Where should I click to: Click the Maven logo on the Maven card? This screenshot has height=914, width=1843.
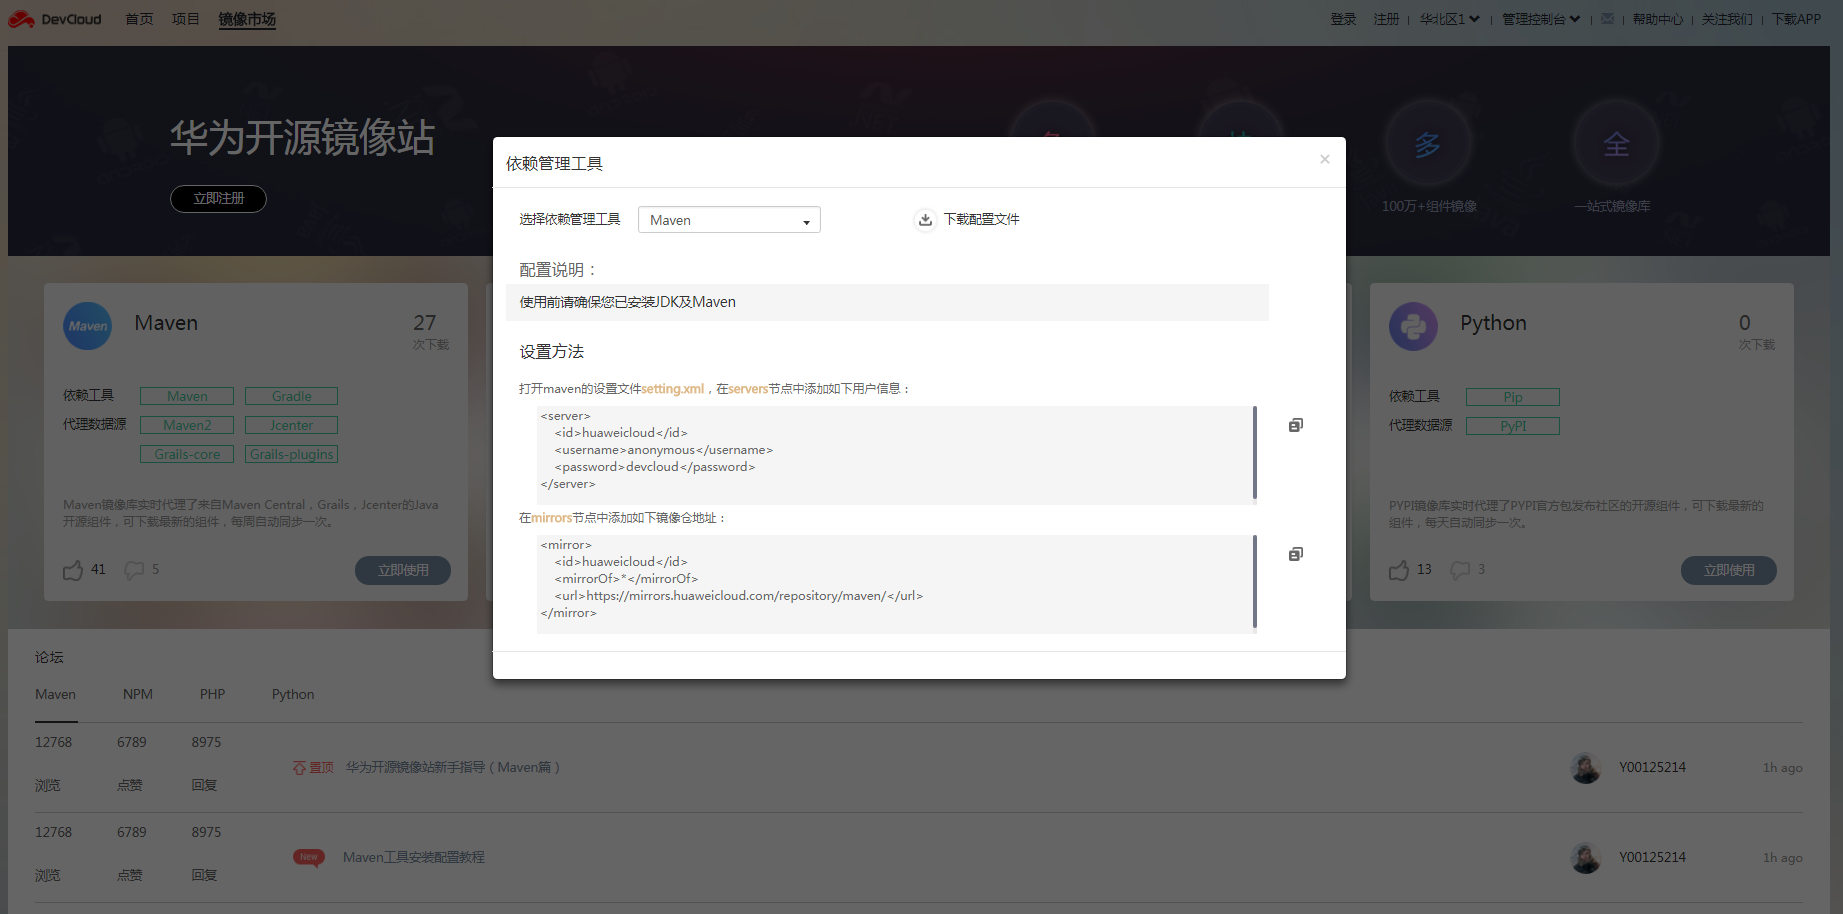pos(88,325)
